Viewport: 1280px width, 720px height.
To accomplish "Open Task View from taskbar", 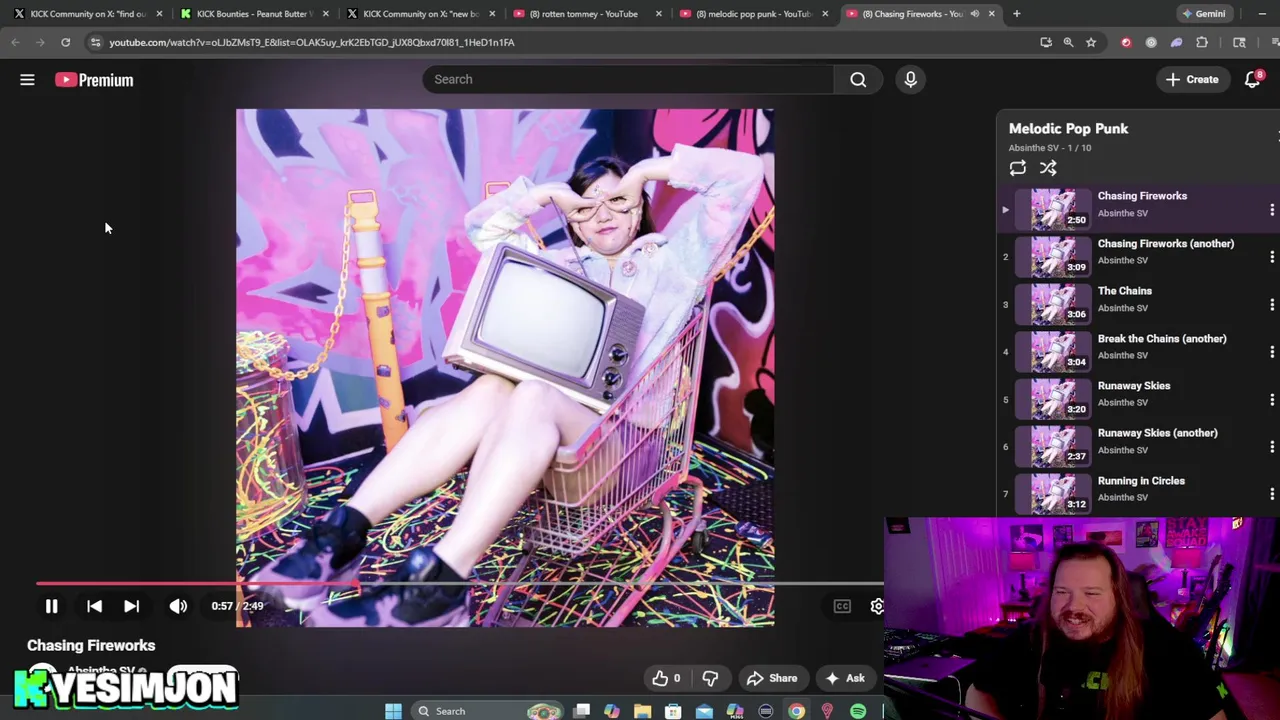I will [581, 711].
